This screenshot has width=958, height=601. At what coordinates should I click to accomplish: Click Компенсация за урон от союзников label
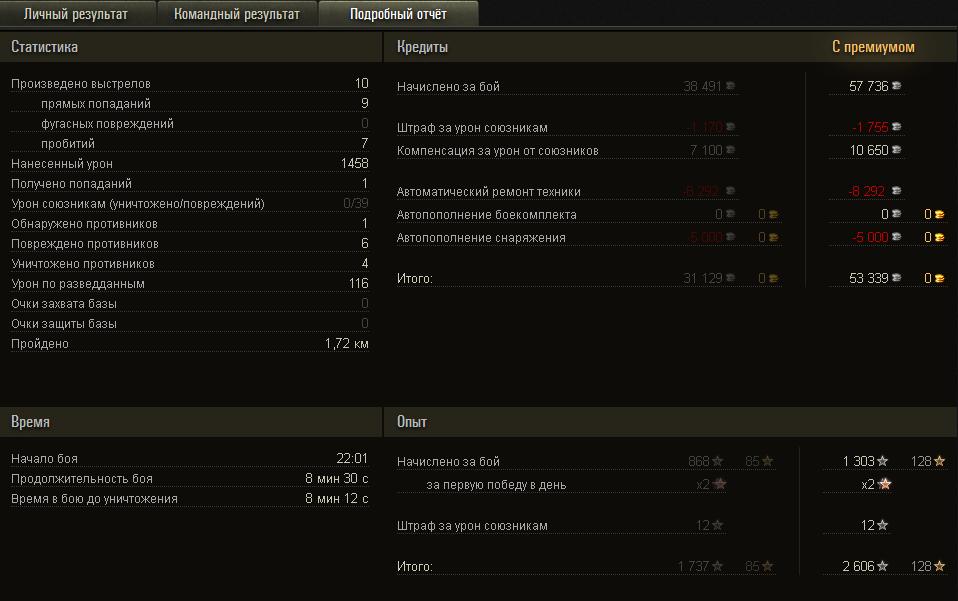click(497, 151)
